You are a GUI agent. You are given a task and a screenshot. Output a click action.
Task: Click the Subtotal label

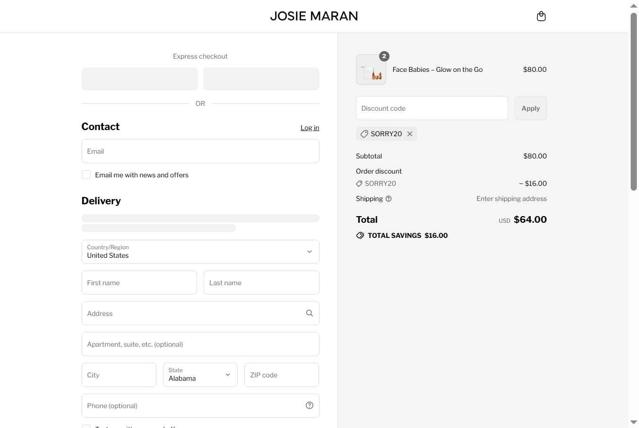369,156
